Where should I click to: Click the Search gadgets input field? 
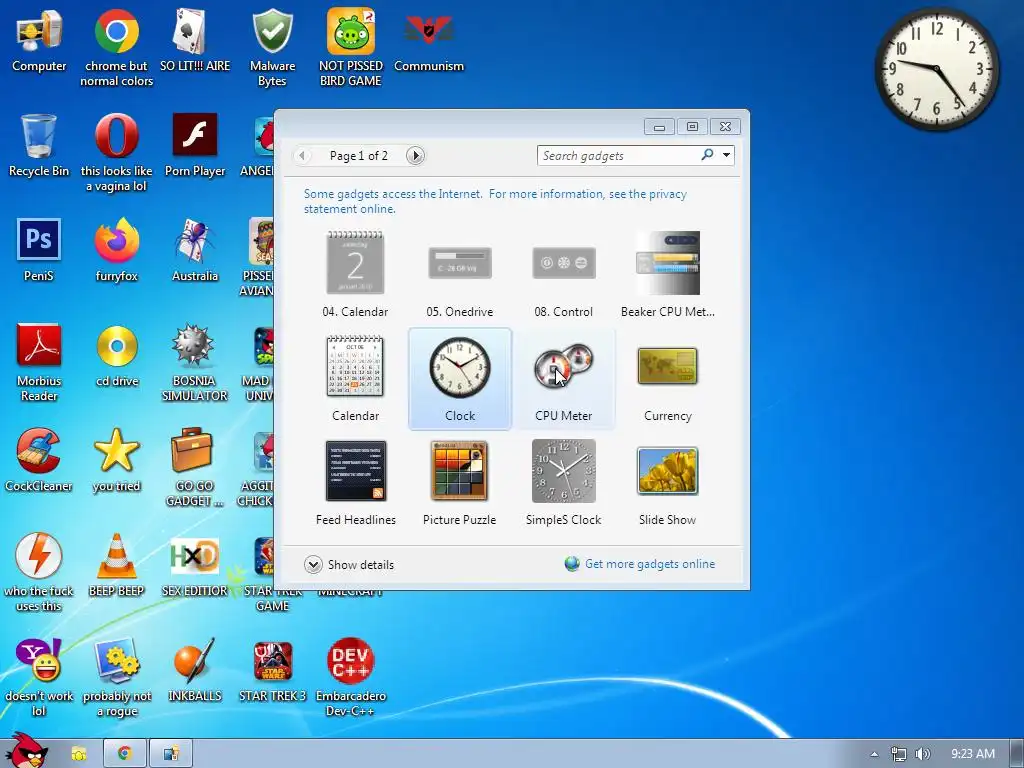coord(617,155)
